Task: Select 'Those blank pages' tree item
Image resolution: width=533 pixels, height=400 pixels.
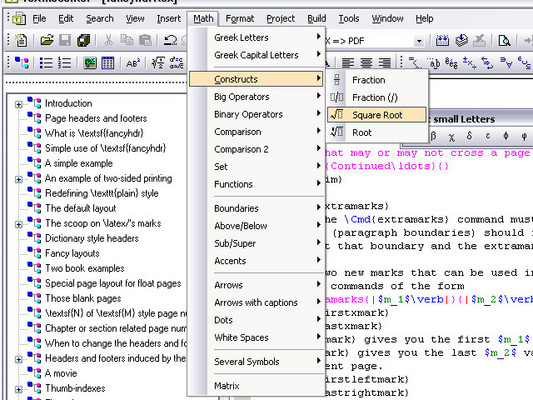Action: click(83, 298)
